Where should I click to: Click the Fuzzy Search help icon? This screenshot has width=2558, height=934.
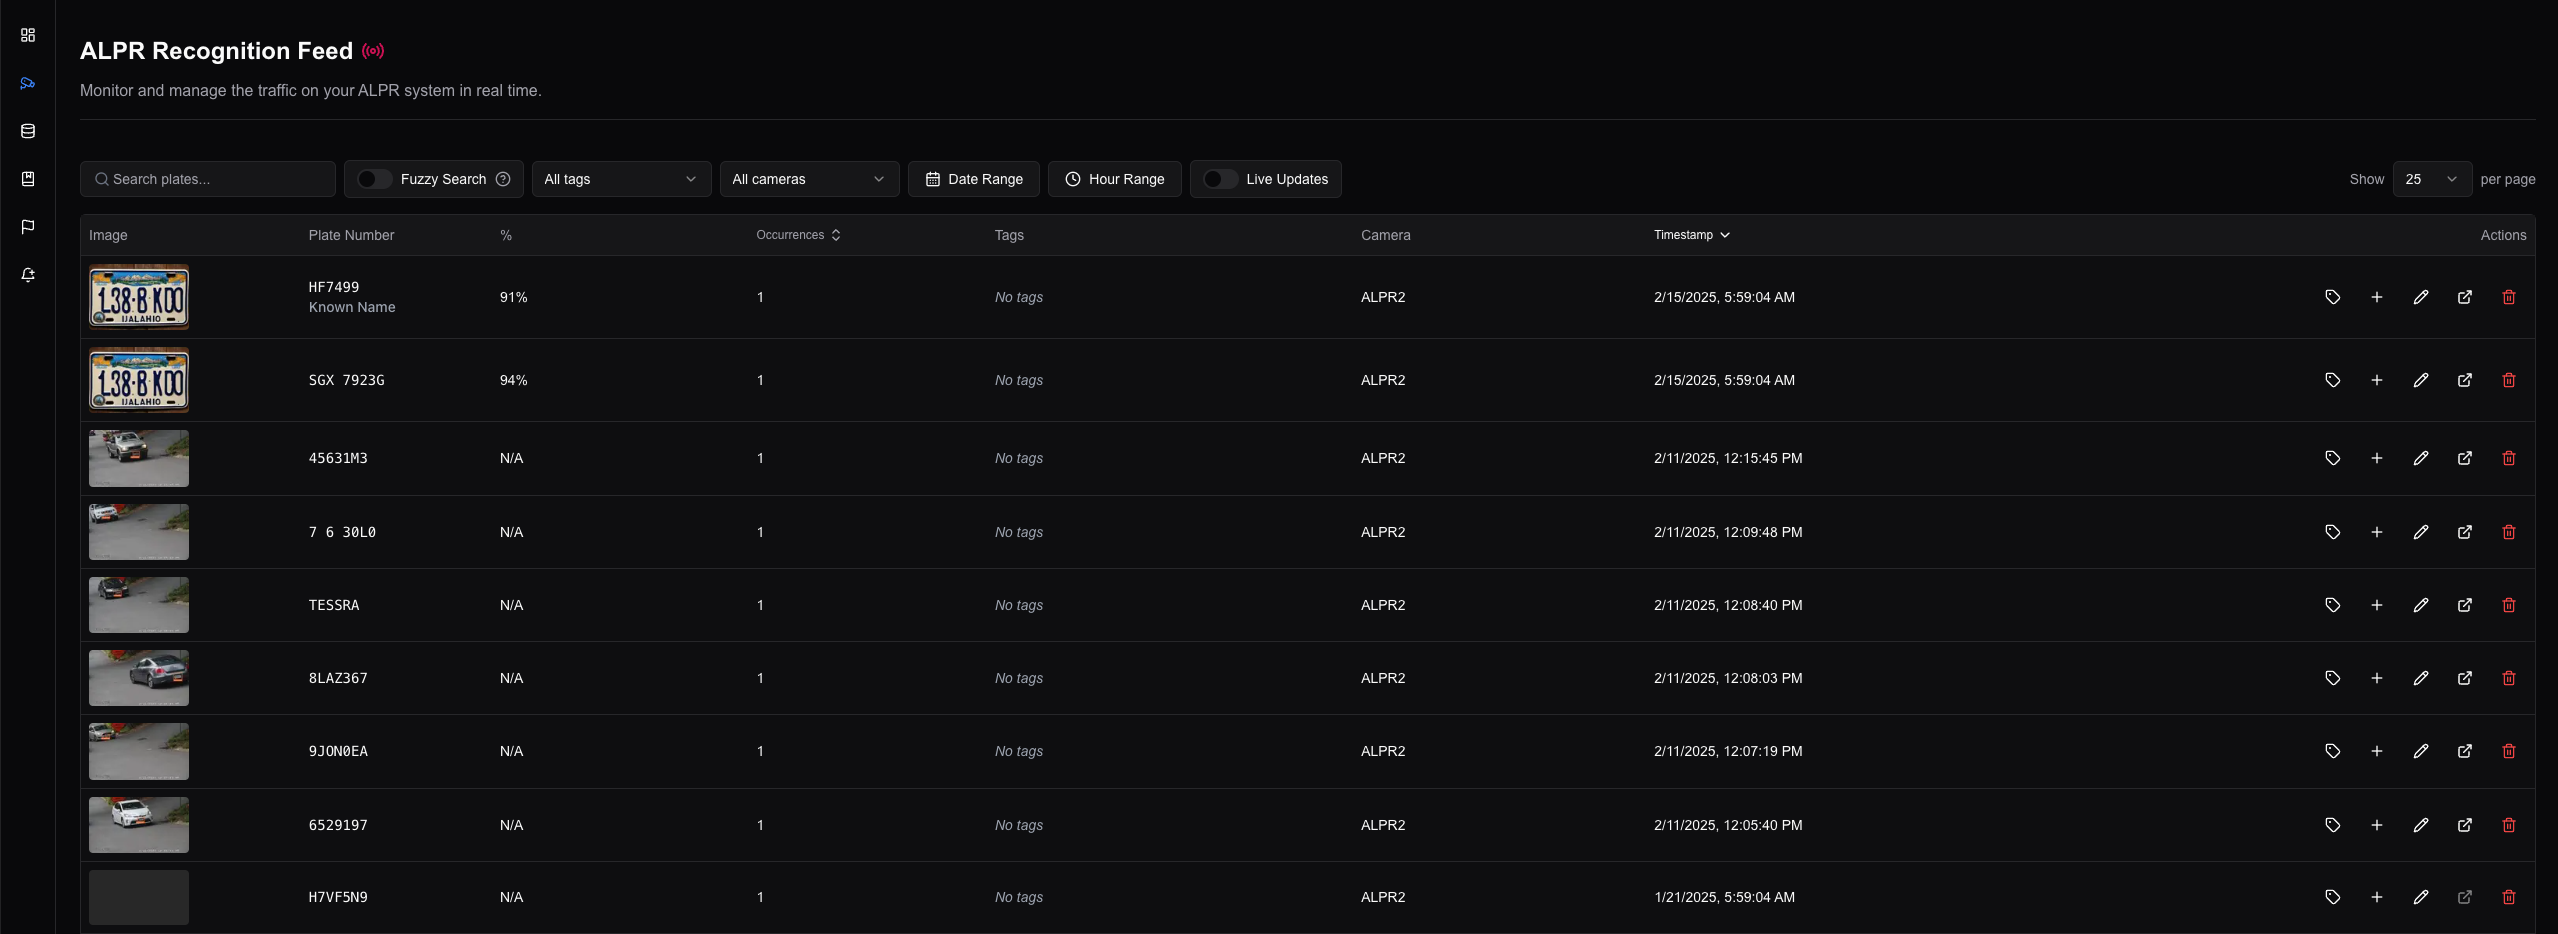click(503, 179)
